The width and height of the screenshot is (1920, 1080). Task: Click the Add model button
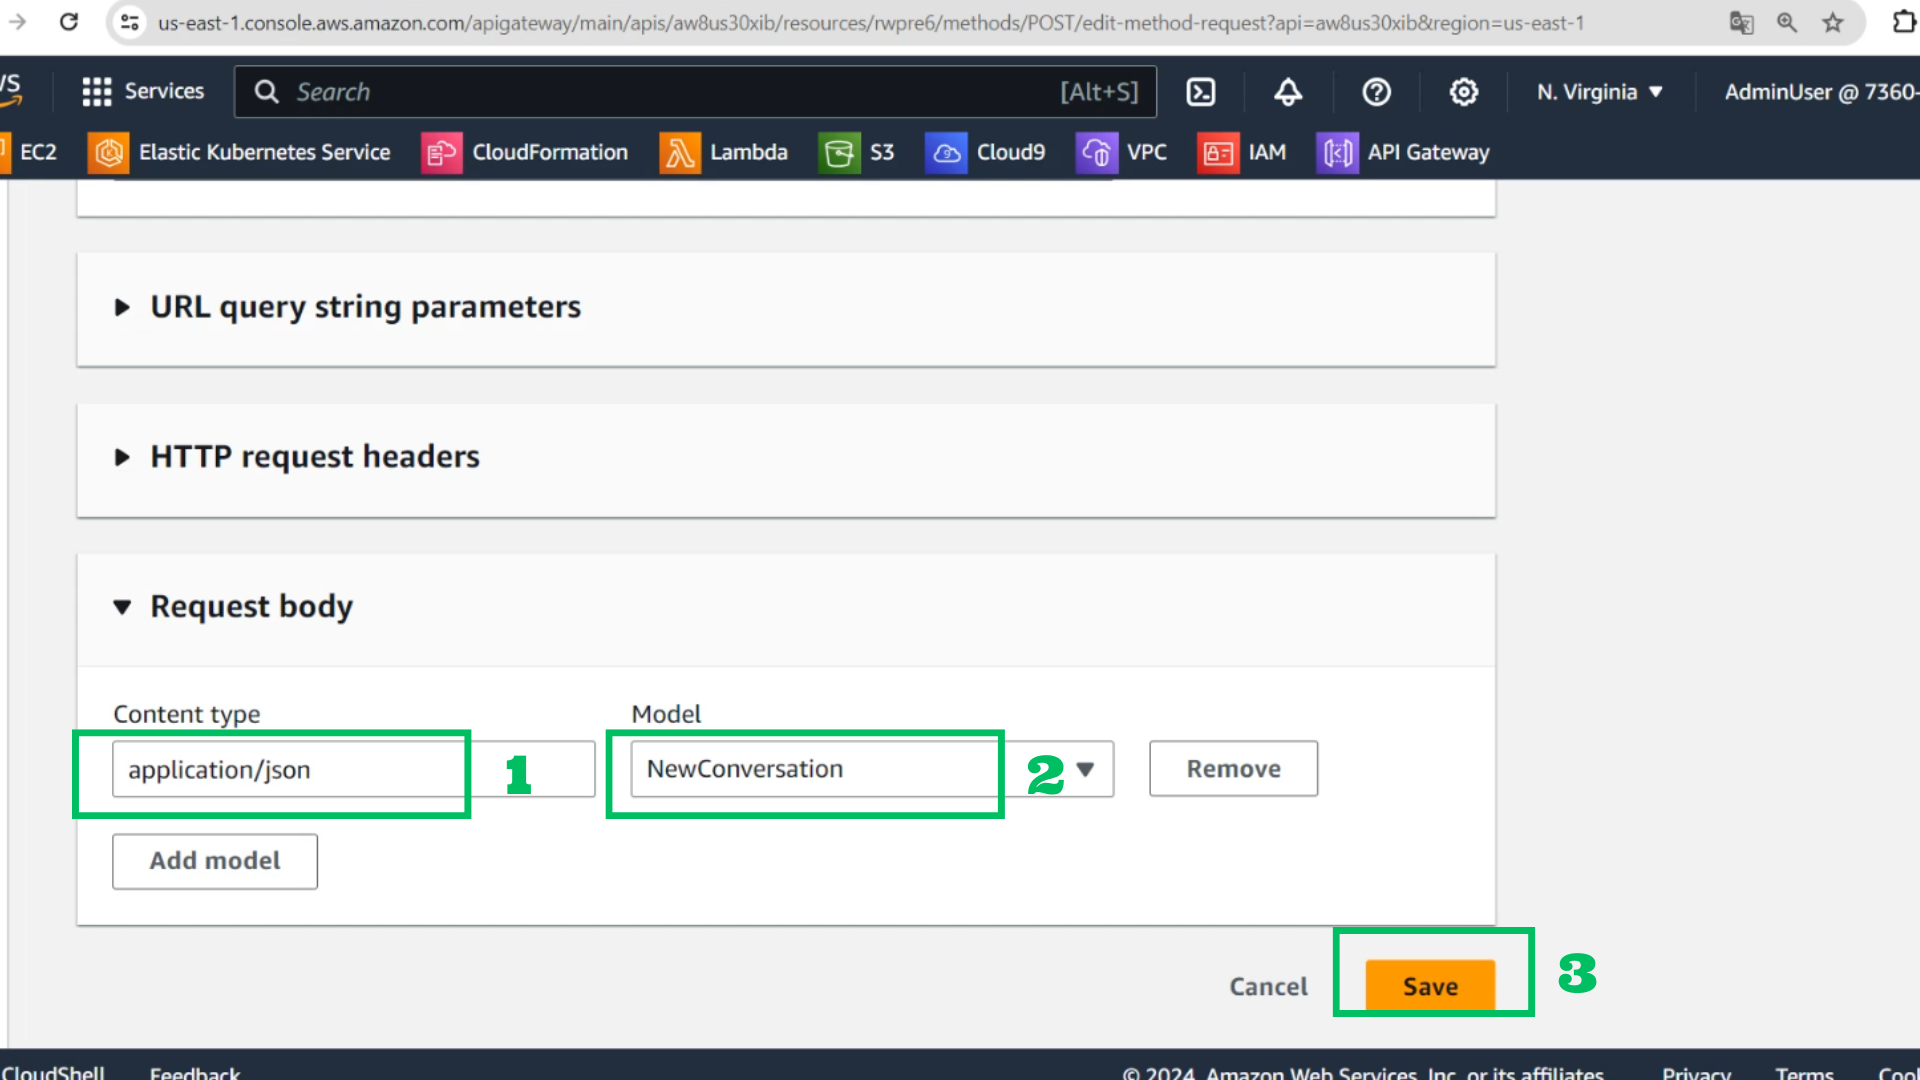click(215, 861)
